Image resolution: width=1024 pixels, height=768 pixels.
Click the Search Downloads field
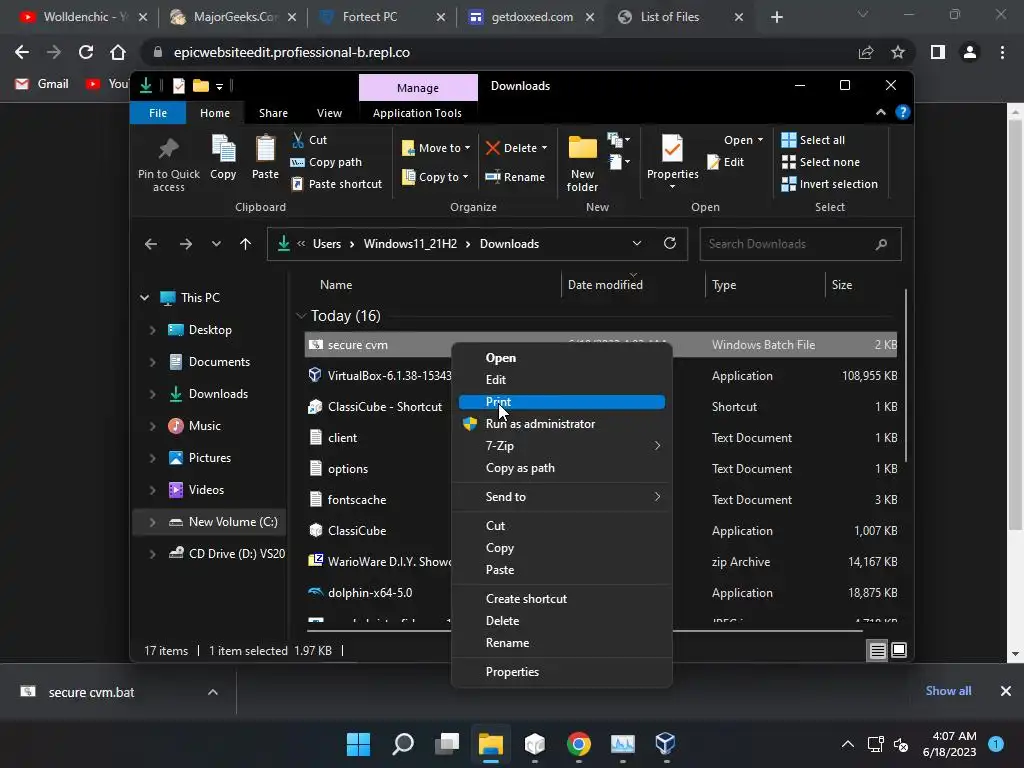pyautogui.click(x=800, y=244)
